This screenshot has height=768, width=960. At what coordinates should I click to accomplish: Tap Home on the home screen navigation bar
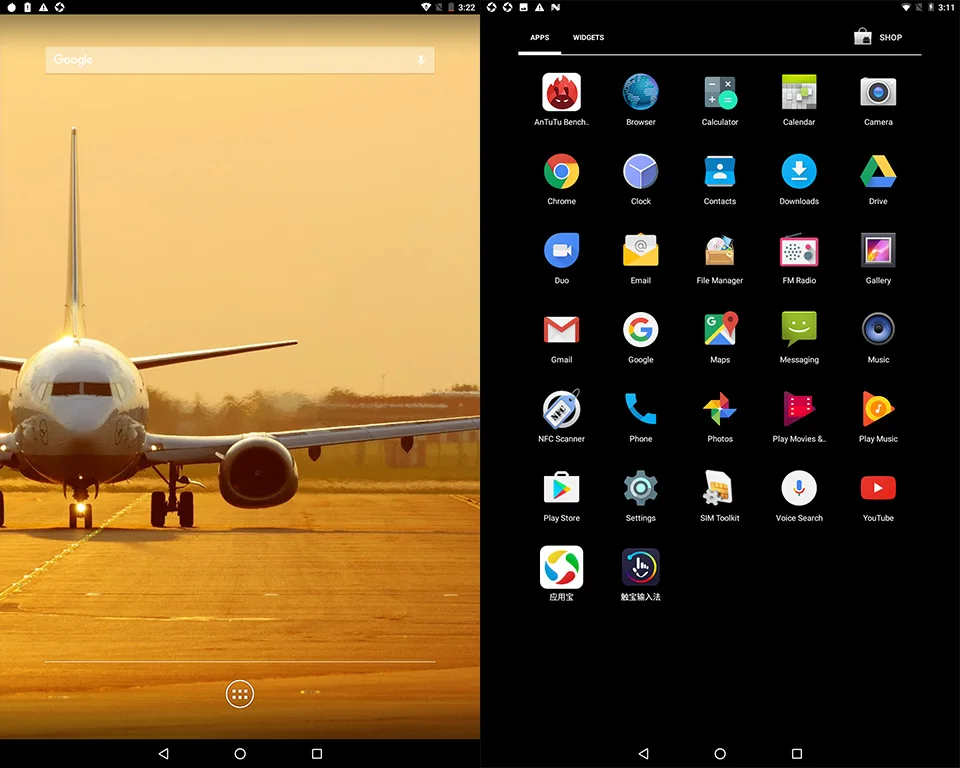pyautogui.click(x=240, y=753)
